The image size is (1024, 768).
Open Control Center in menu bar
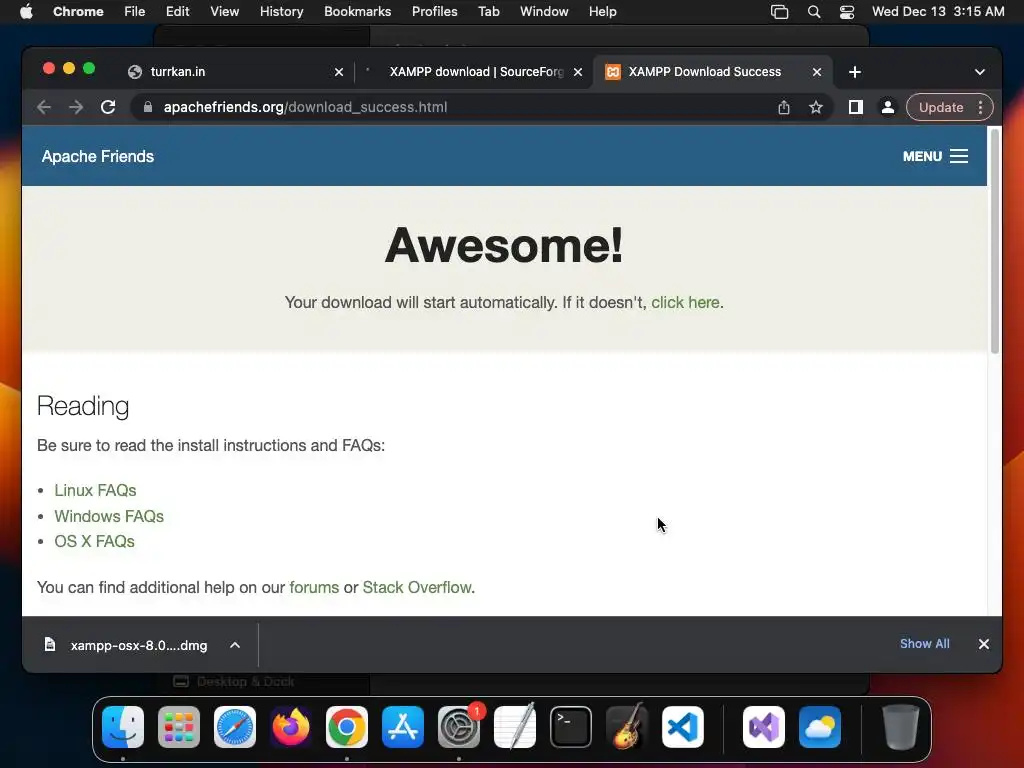[847, 12]
